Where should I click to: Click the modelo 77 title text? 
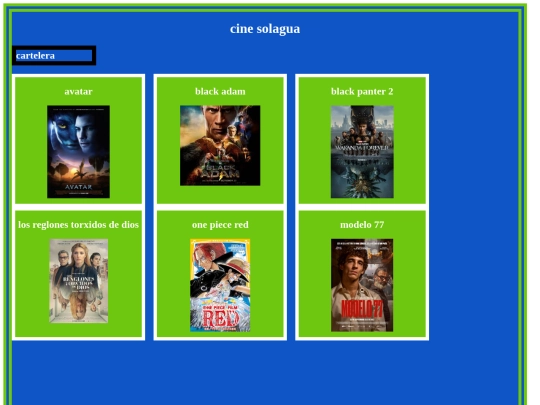[362, 225]
